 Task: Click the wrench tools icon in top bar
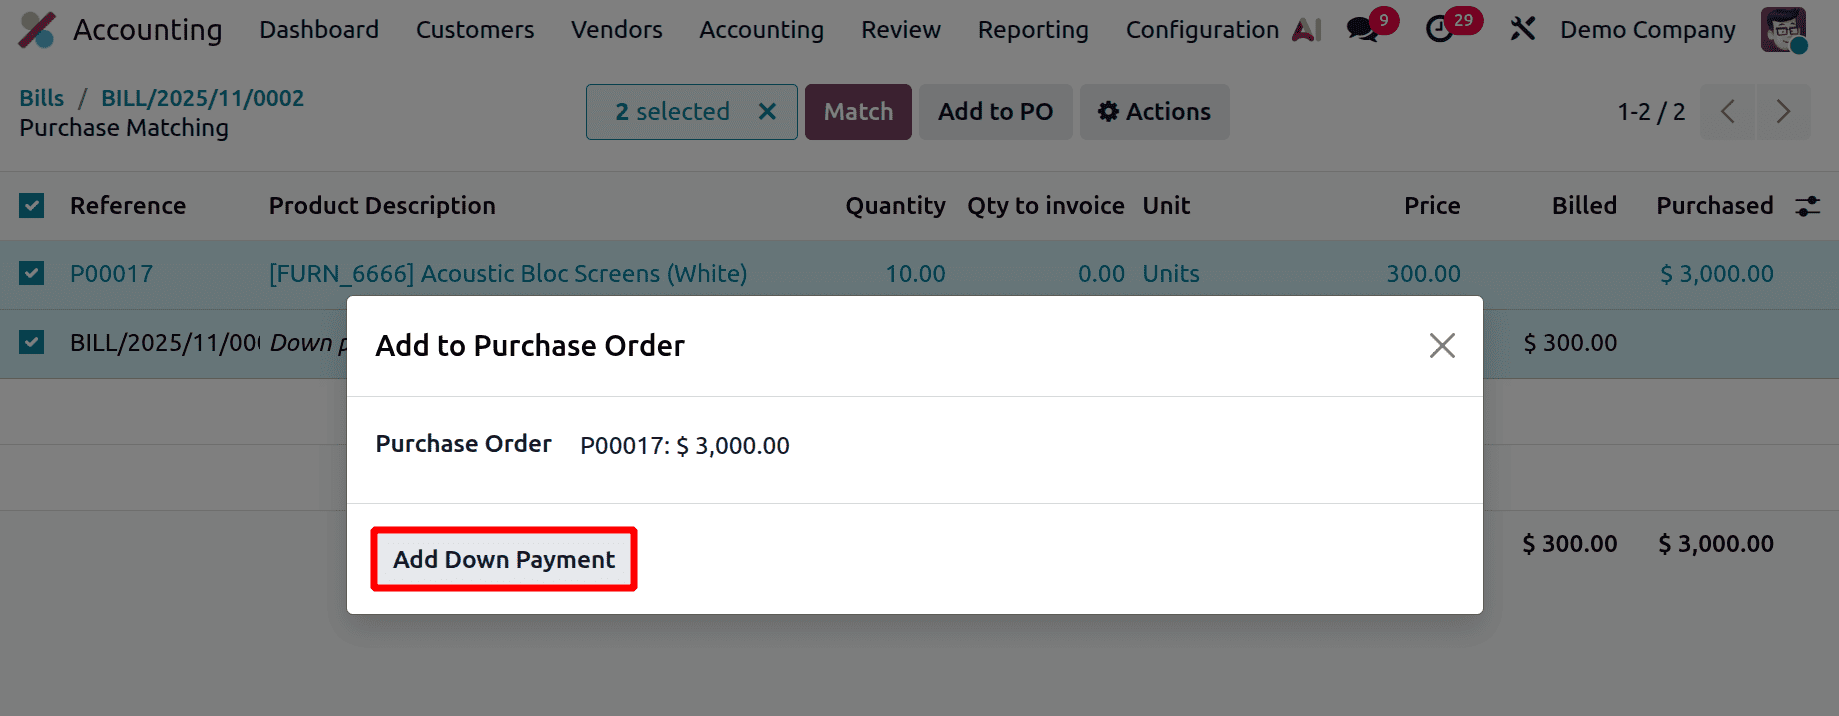(1522, 29)
